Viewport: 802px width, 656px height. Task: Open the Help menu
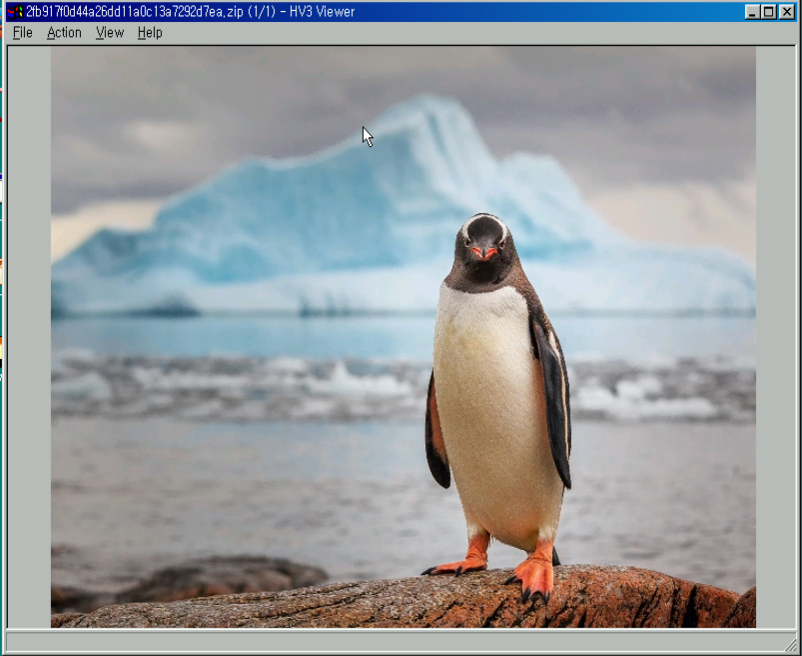coord(150,33)
